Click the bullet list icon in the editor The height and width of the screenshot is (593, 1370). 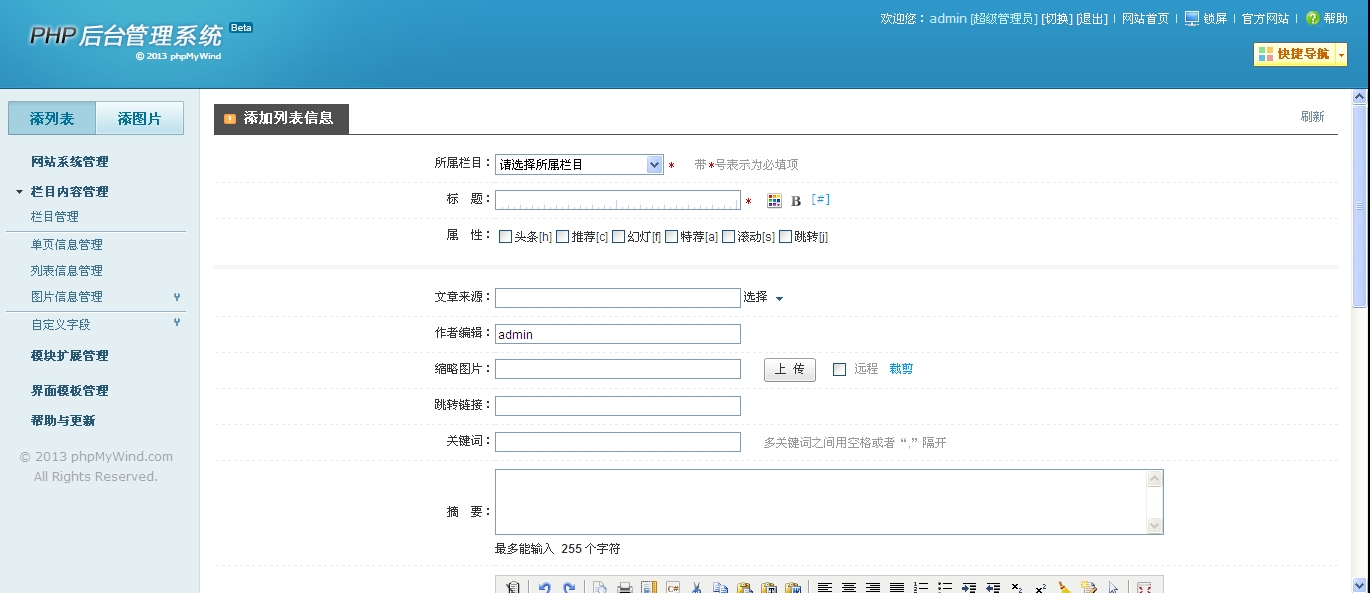point(944,586)
